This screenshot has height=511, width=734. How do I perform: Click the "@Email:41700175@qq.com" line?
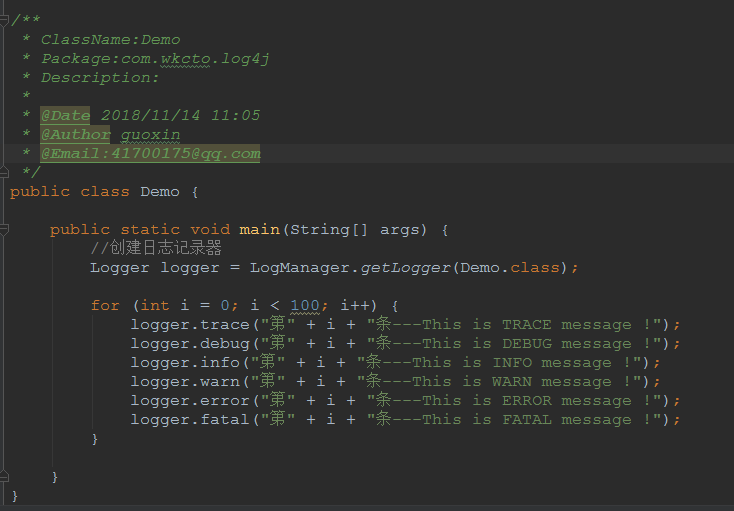coord(150,153)
